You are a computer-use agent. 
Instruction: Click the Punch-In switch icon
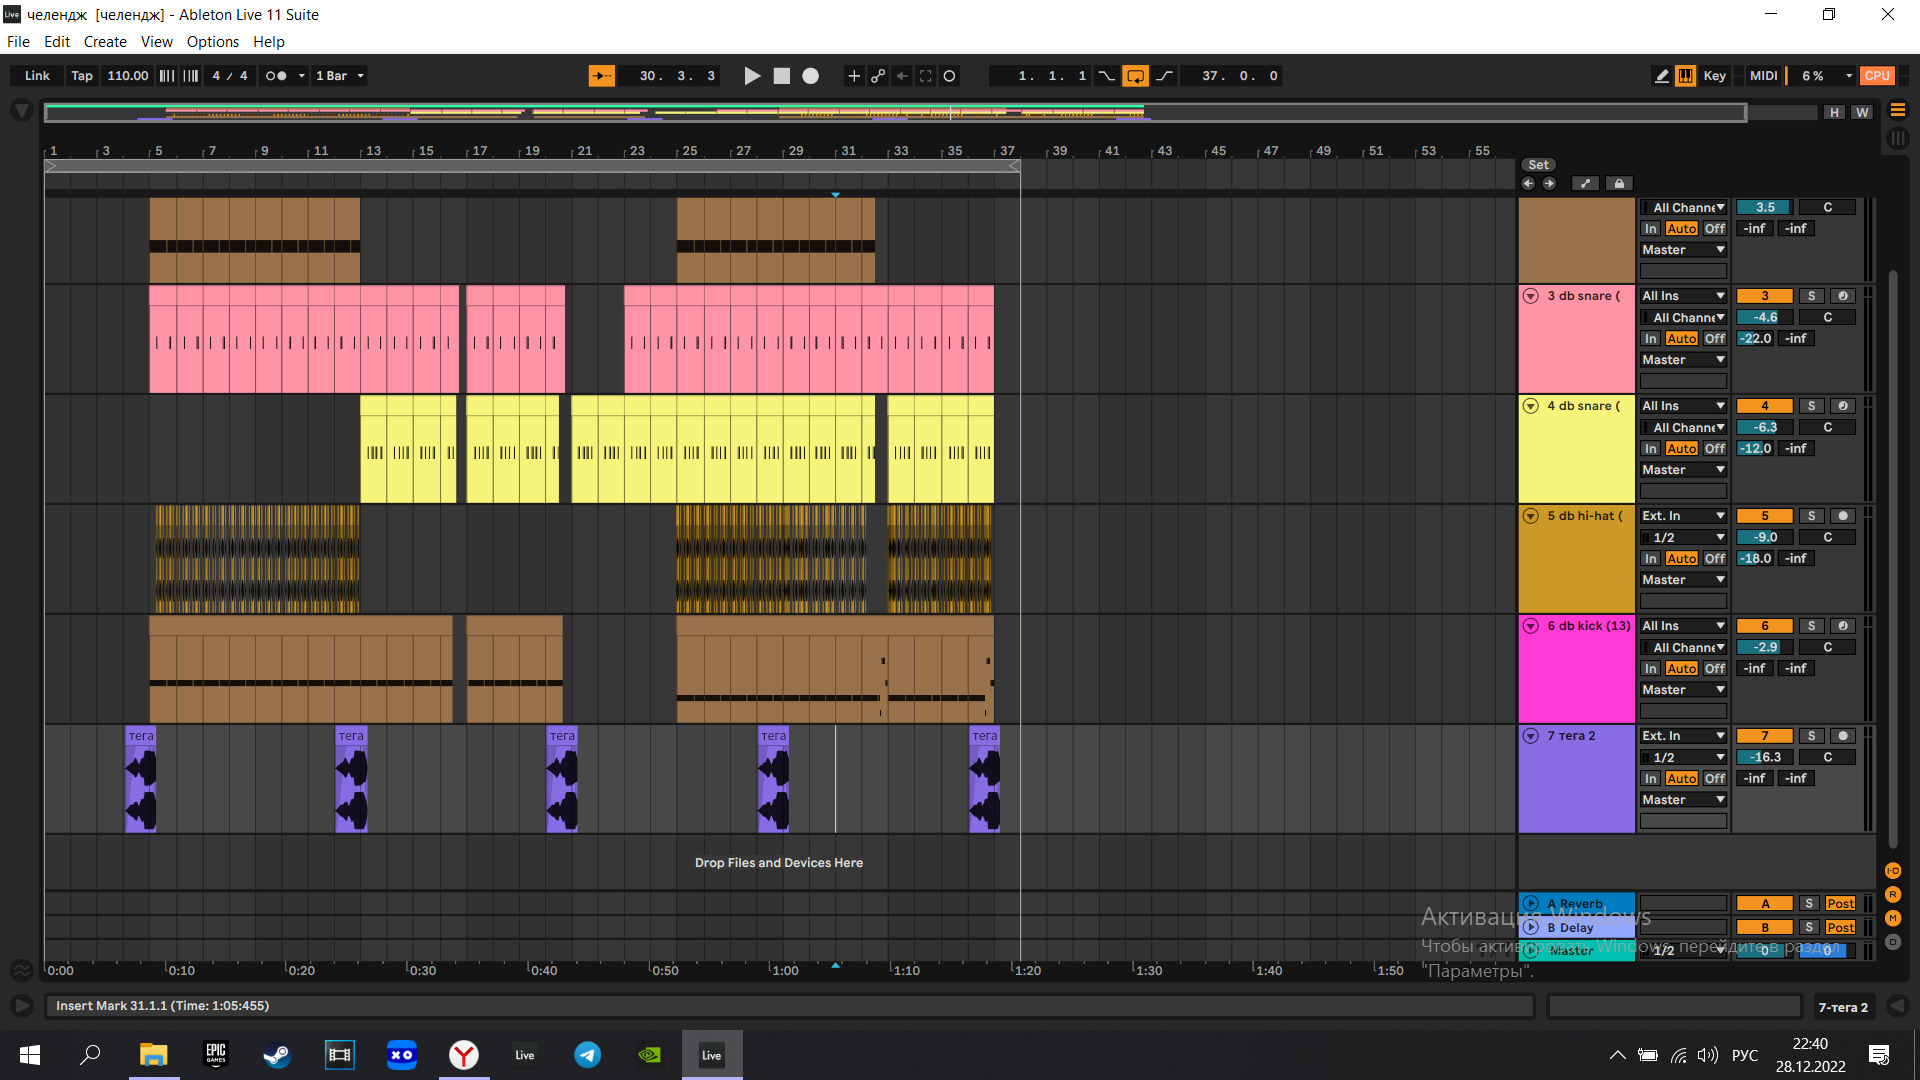point(1106,76)
